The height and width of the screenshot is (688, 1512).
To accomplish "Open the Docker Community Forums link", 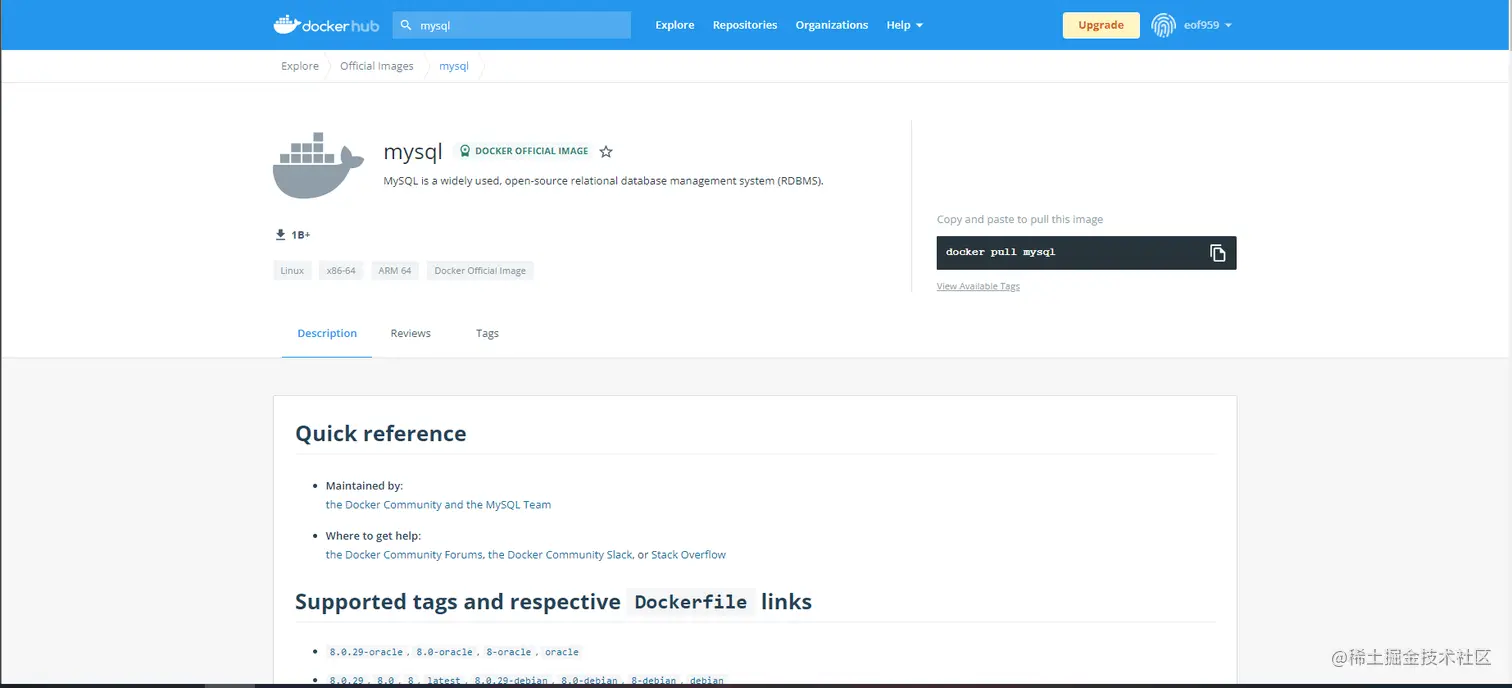I will click(404, 555).
